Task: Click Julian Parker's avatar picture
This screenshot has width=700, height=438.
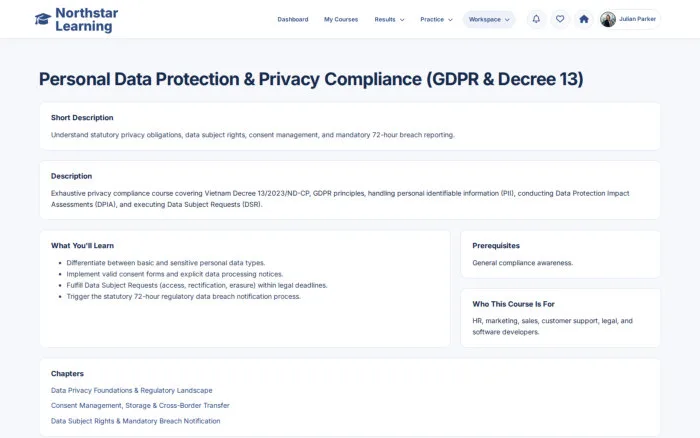Action: [x=608, y=19]
